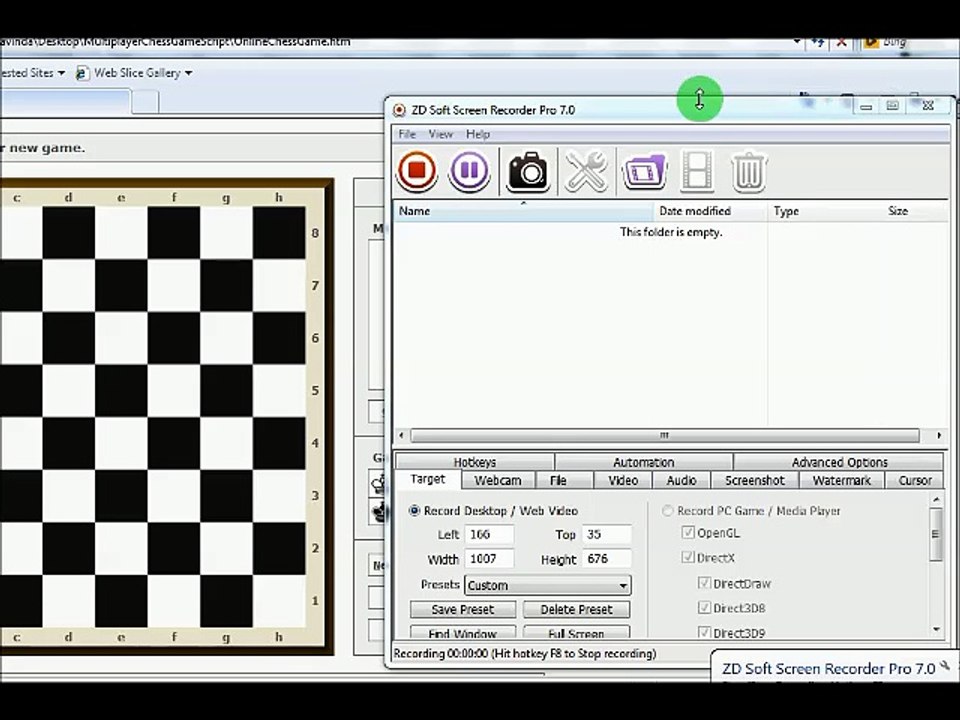Switch to the Advanced Options tab

coord(839,462)
